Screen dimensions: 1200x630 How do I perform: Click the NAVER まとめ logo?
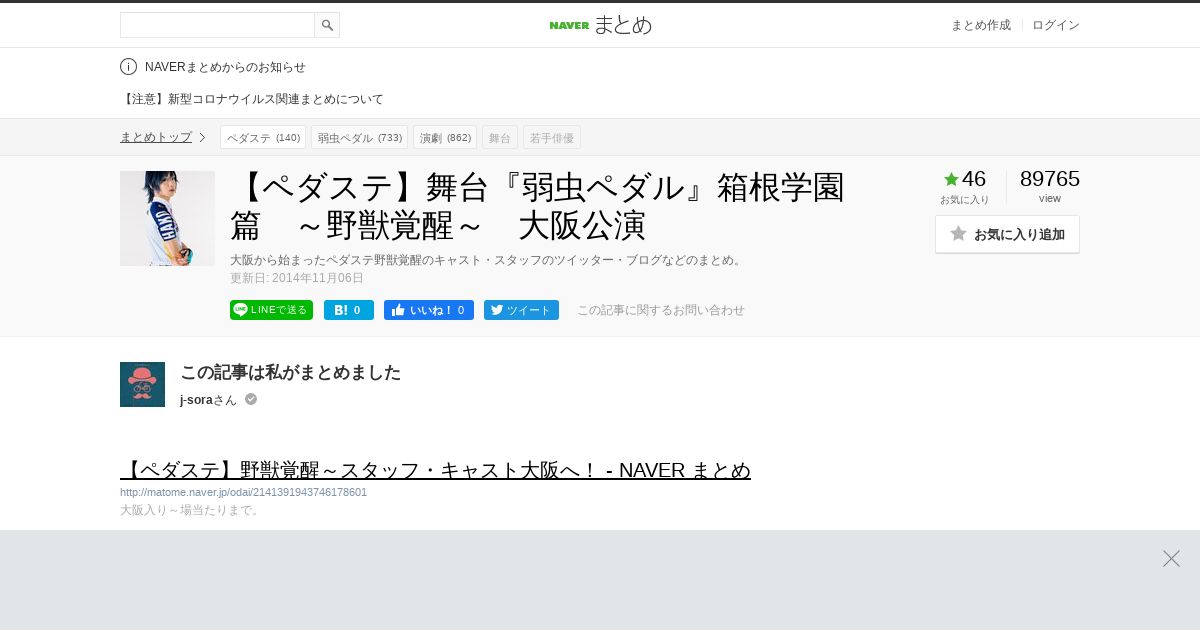(x=600, y=25)
